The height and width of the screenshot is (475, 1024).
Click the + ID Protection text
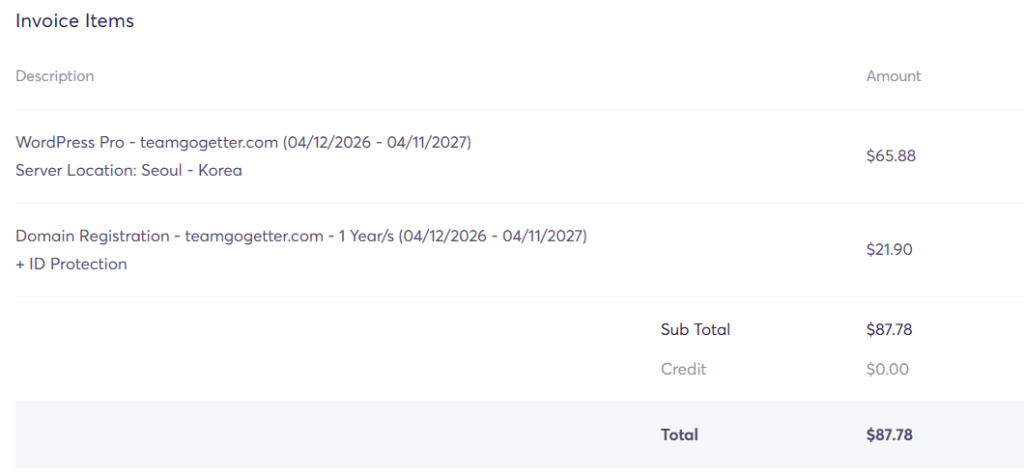point(71,265)
